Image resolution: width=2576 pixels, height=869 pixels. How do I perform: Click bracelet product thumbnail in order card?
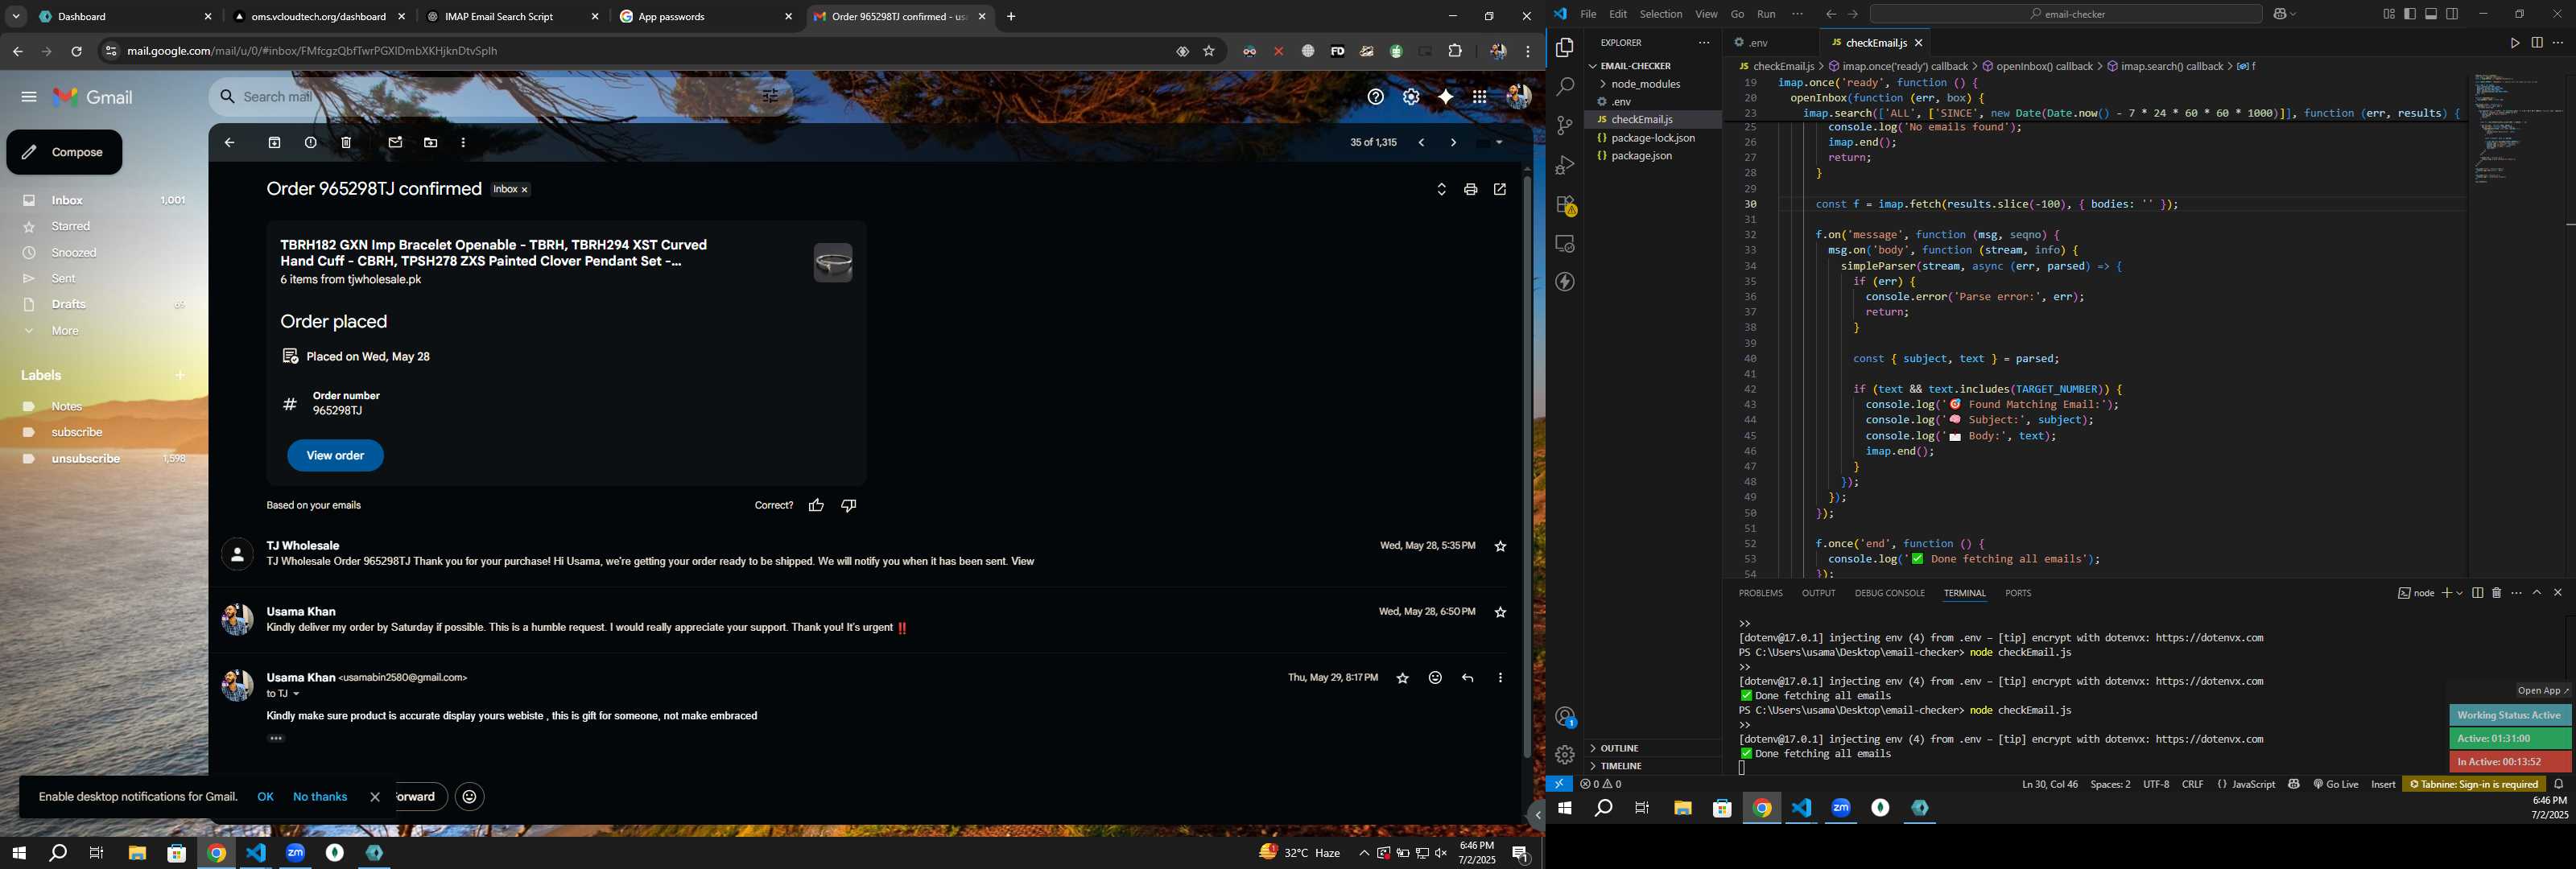click(x=833, y=264)
